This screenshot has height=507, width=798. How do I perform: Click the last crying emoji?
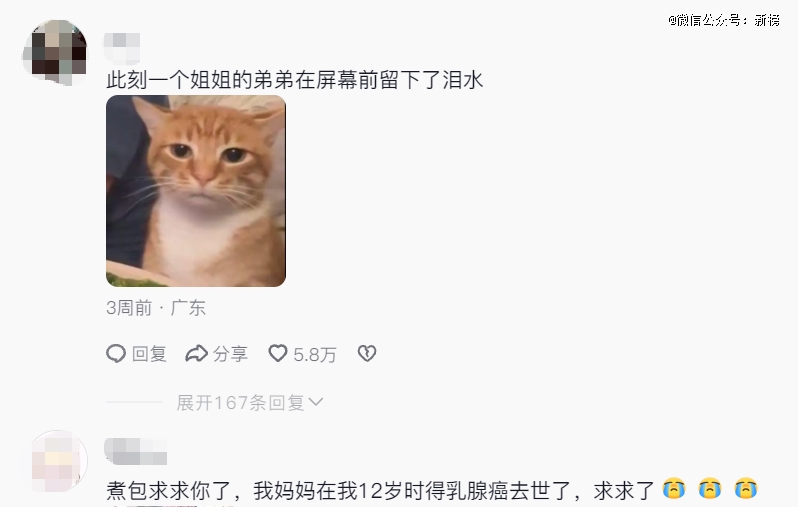tap(746, 489)
